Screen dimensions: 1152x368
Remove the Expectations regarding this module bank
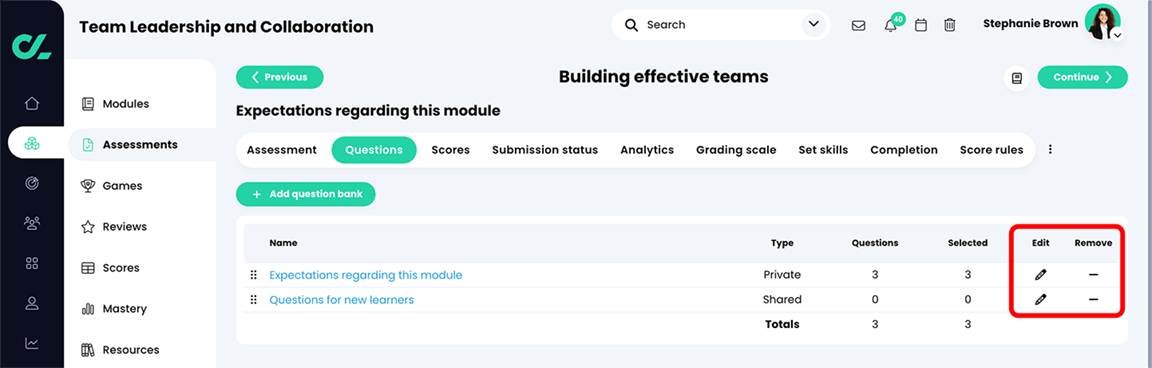pos(1093,275)
